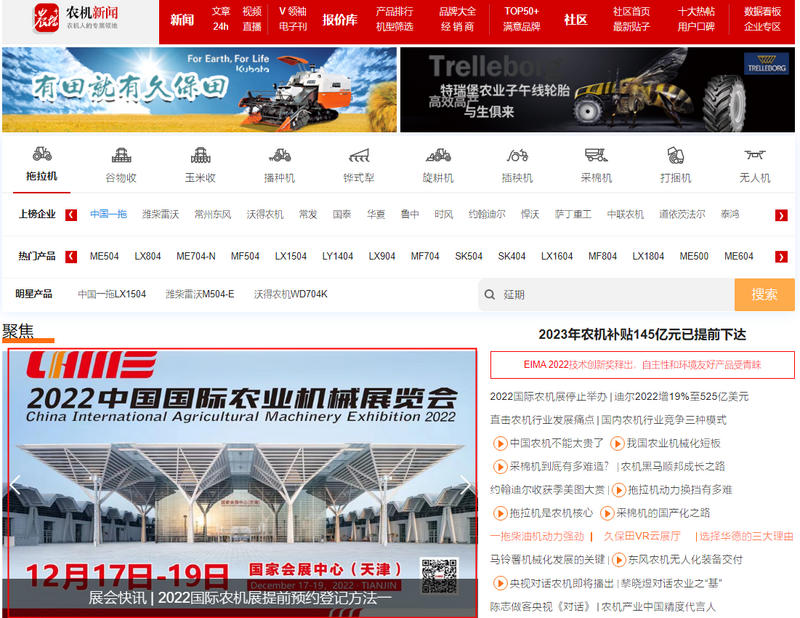Open the SK504 hot product link
Image resolution: width=800 pixels, height=618 pixels.
pos(468,256)
